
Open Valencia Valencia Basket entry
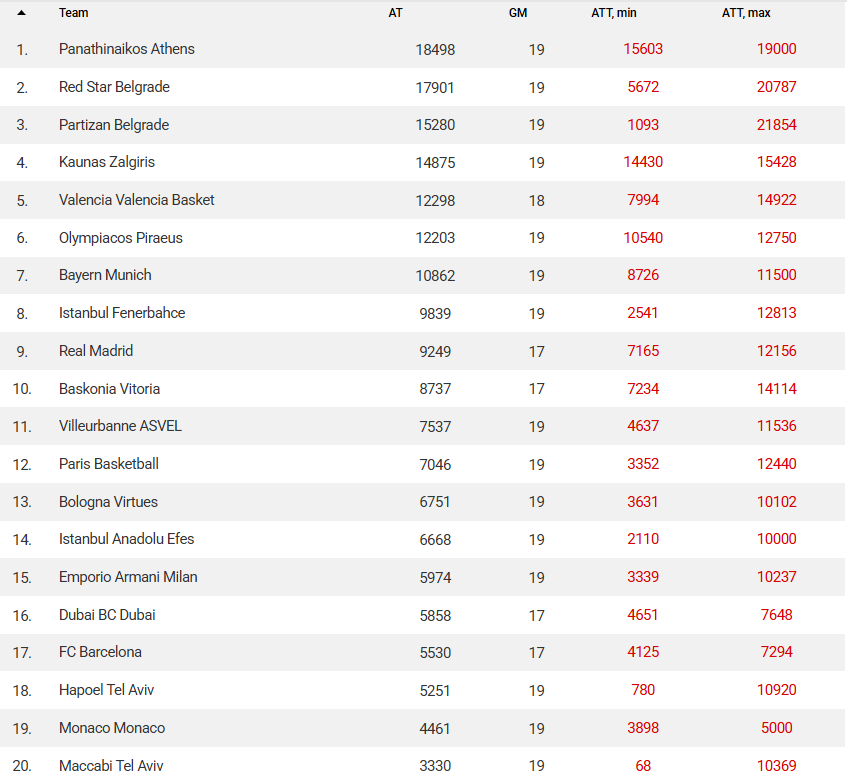pyautogui.click(x=137, y=200)
